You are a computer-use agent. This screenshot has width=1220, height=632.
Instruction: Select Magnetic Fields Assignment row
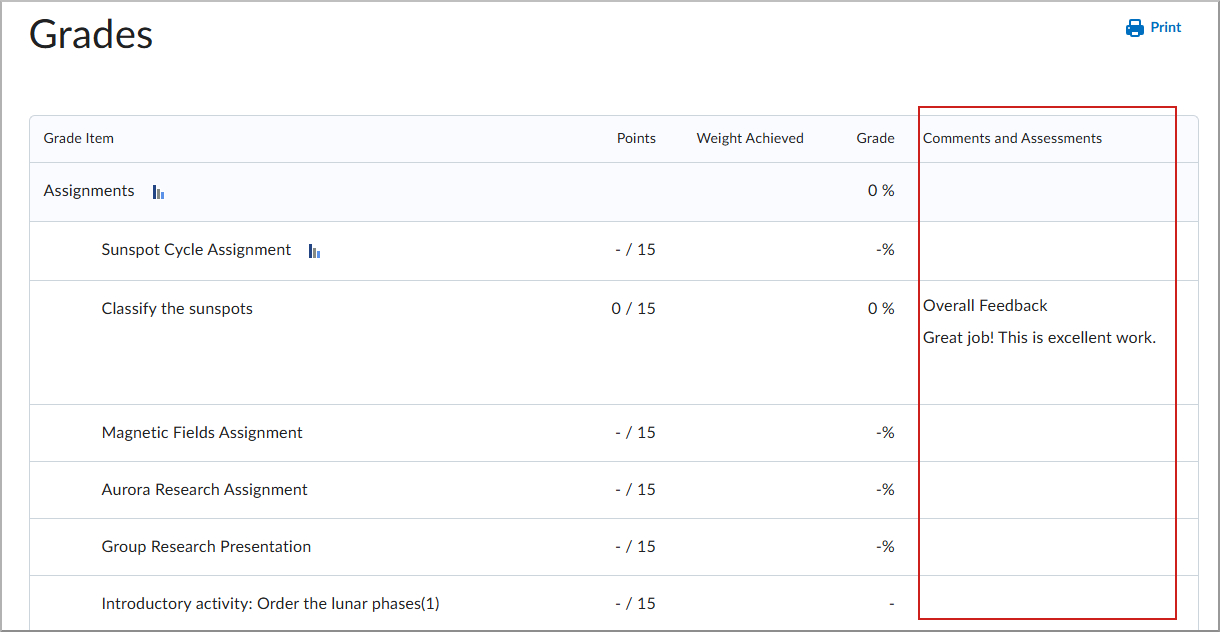202,433
